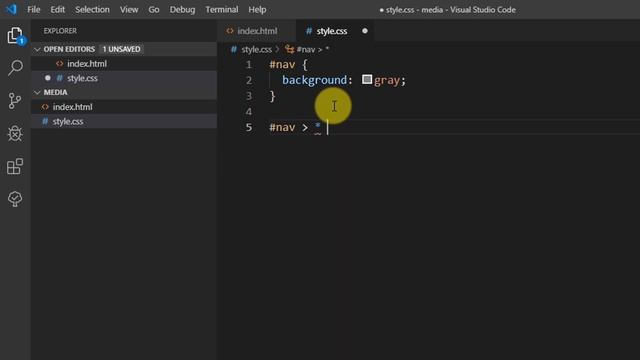Open index.html in the MEDIA folder

click(124, 107)
